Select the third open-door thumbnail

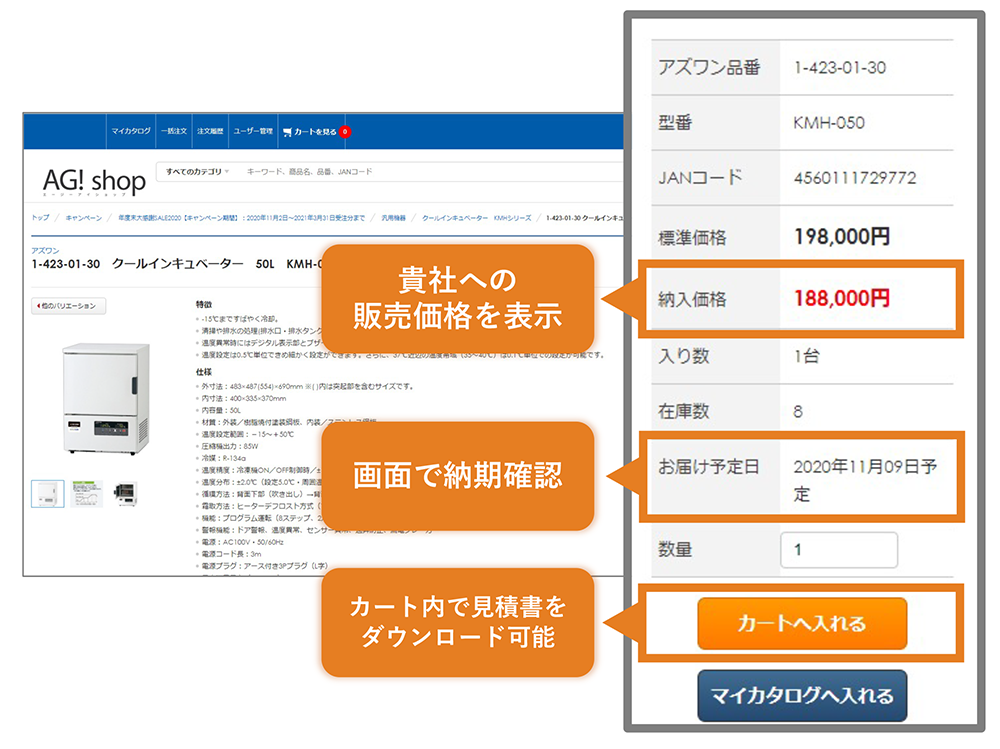pyautogui.click(x=126, y=494)
